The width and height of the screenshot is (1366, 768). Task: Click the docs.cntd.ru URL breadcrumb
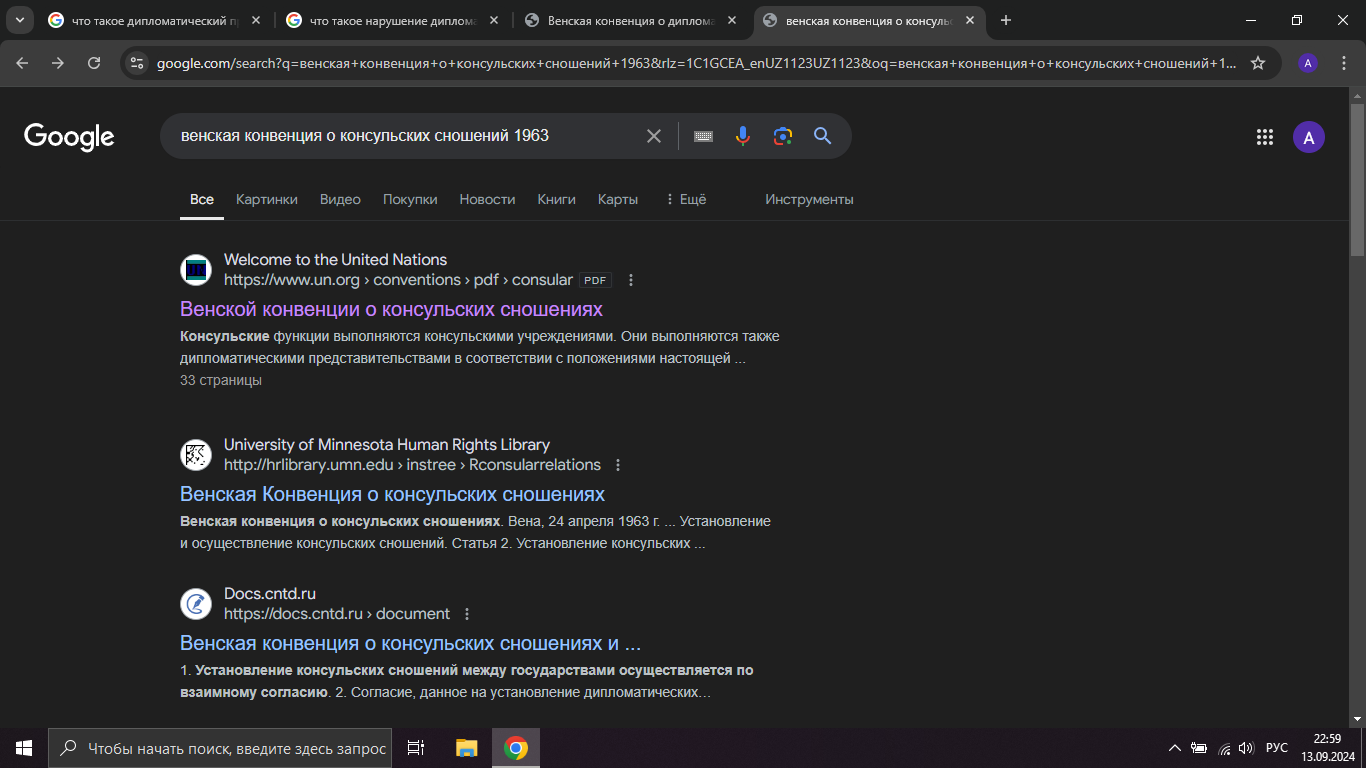[337, 614]
